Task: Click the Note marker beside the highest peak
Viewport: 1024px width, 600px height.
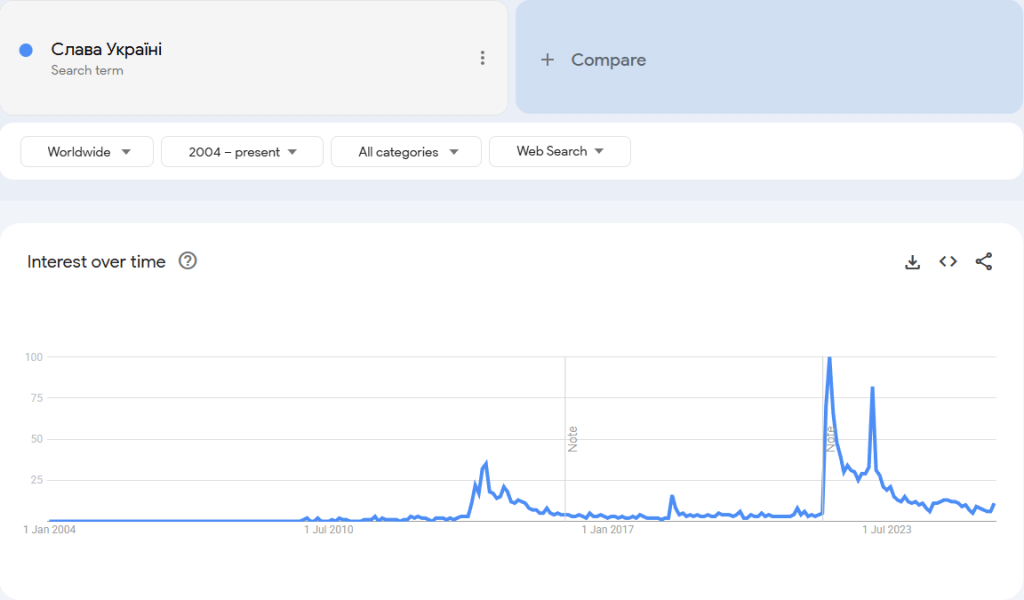Action: [x=831, y=439]
